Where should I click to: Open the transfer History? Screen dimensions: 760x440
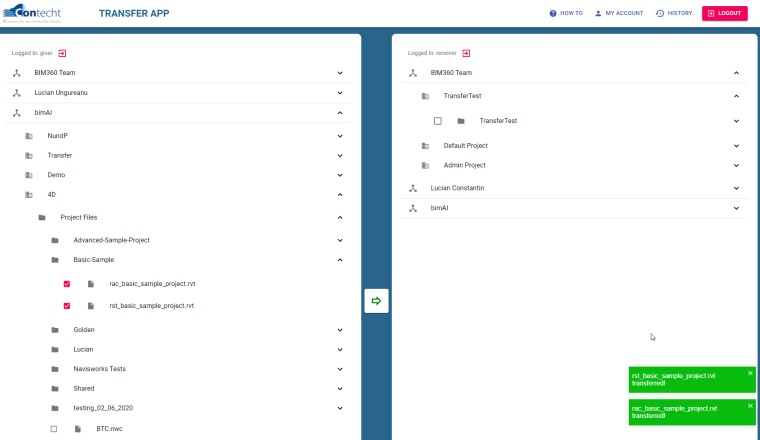[674, 13]
